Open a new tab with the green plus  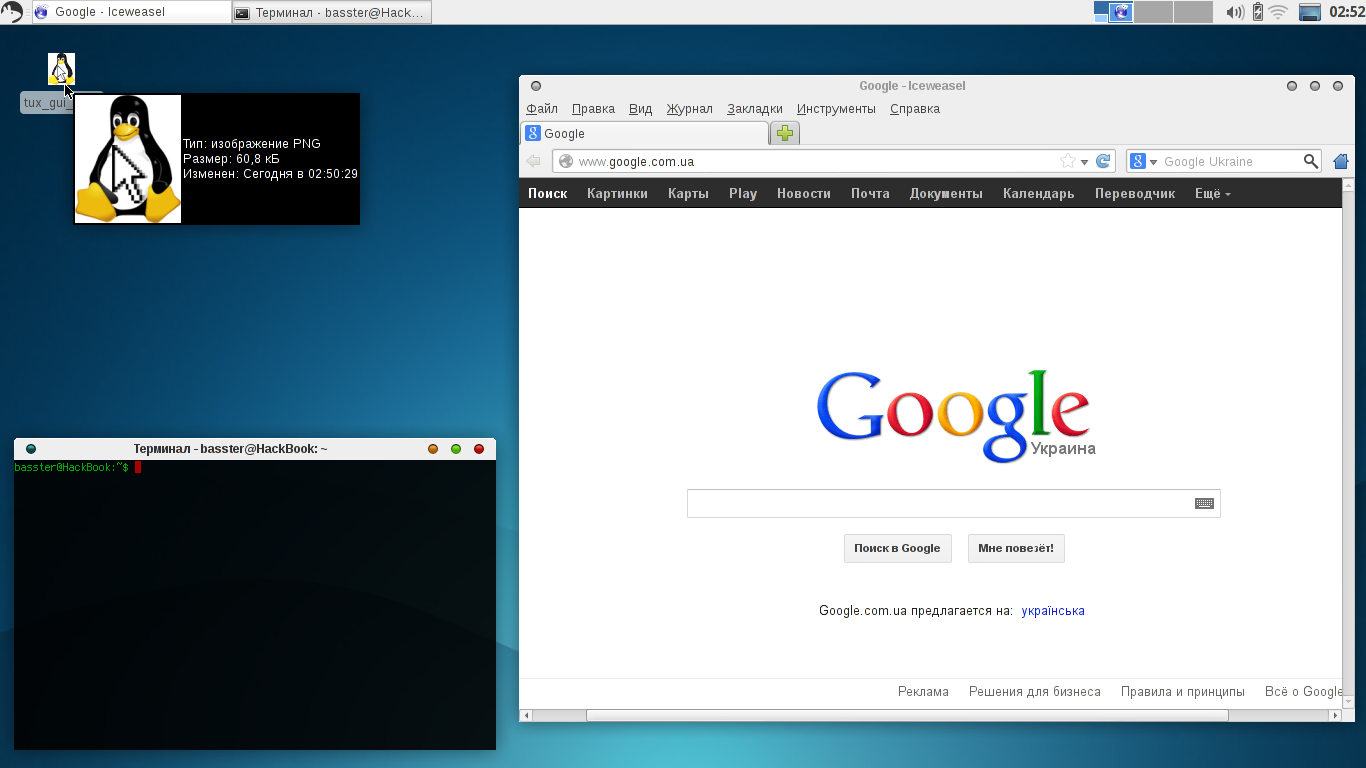785,133
